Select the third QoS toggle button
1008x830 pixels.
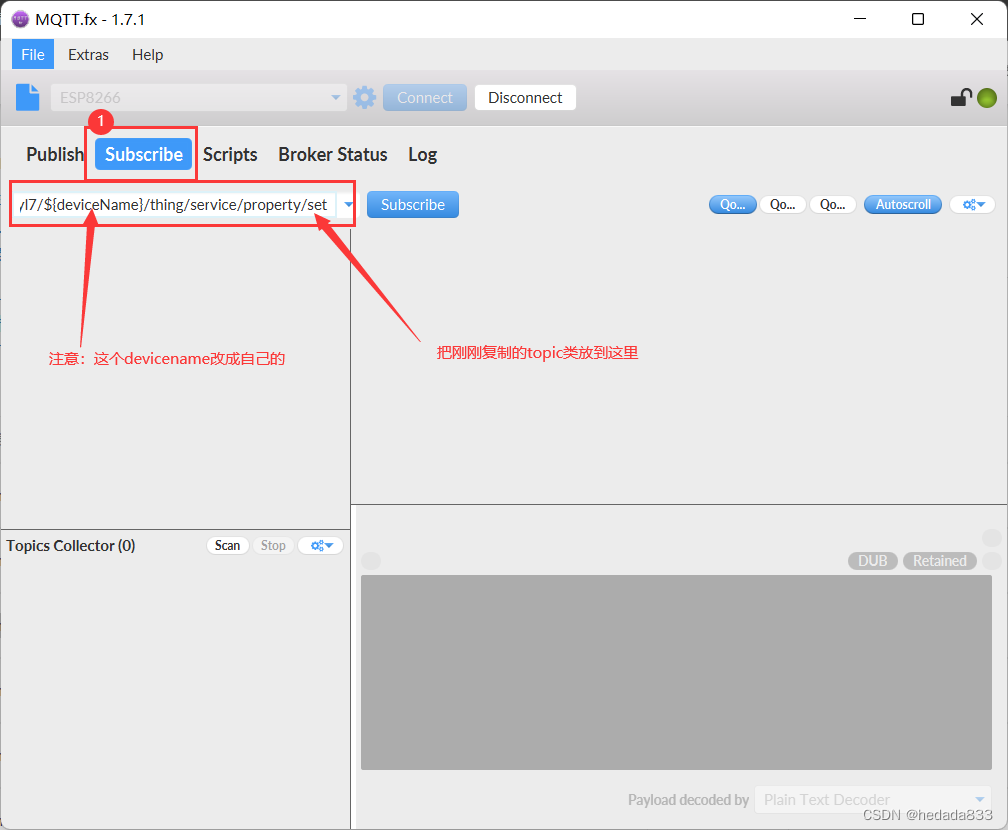[x=832, y=204]
